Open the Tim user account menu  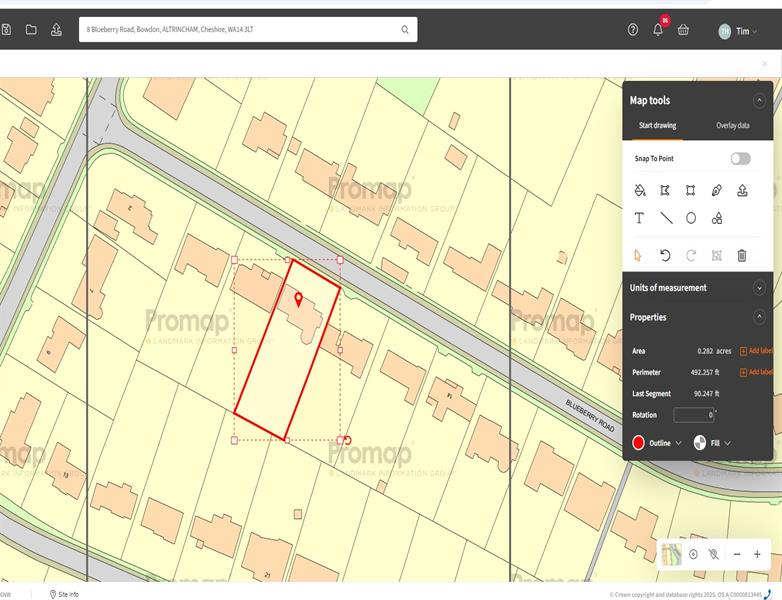(x=738, y=31)
